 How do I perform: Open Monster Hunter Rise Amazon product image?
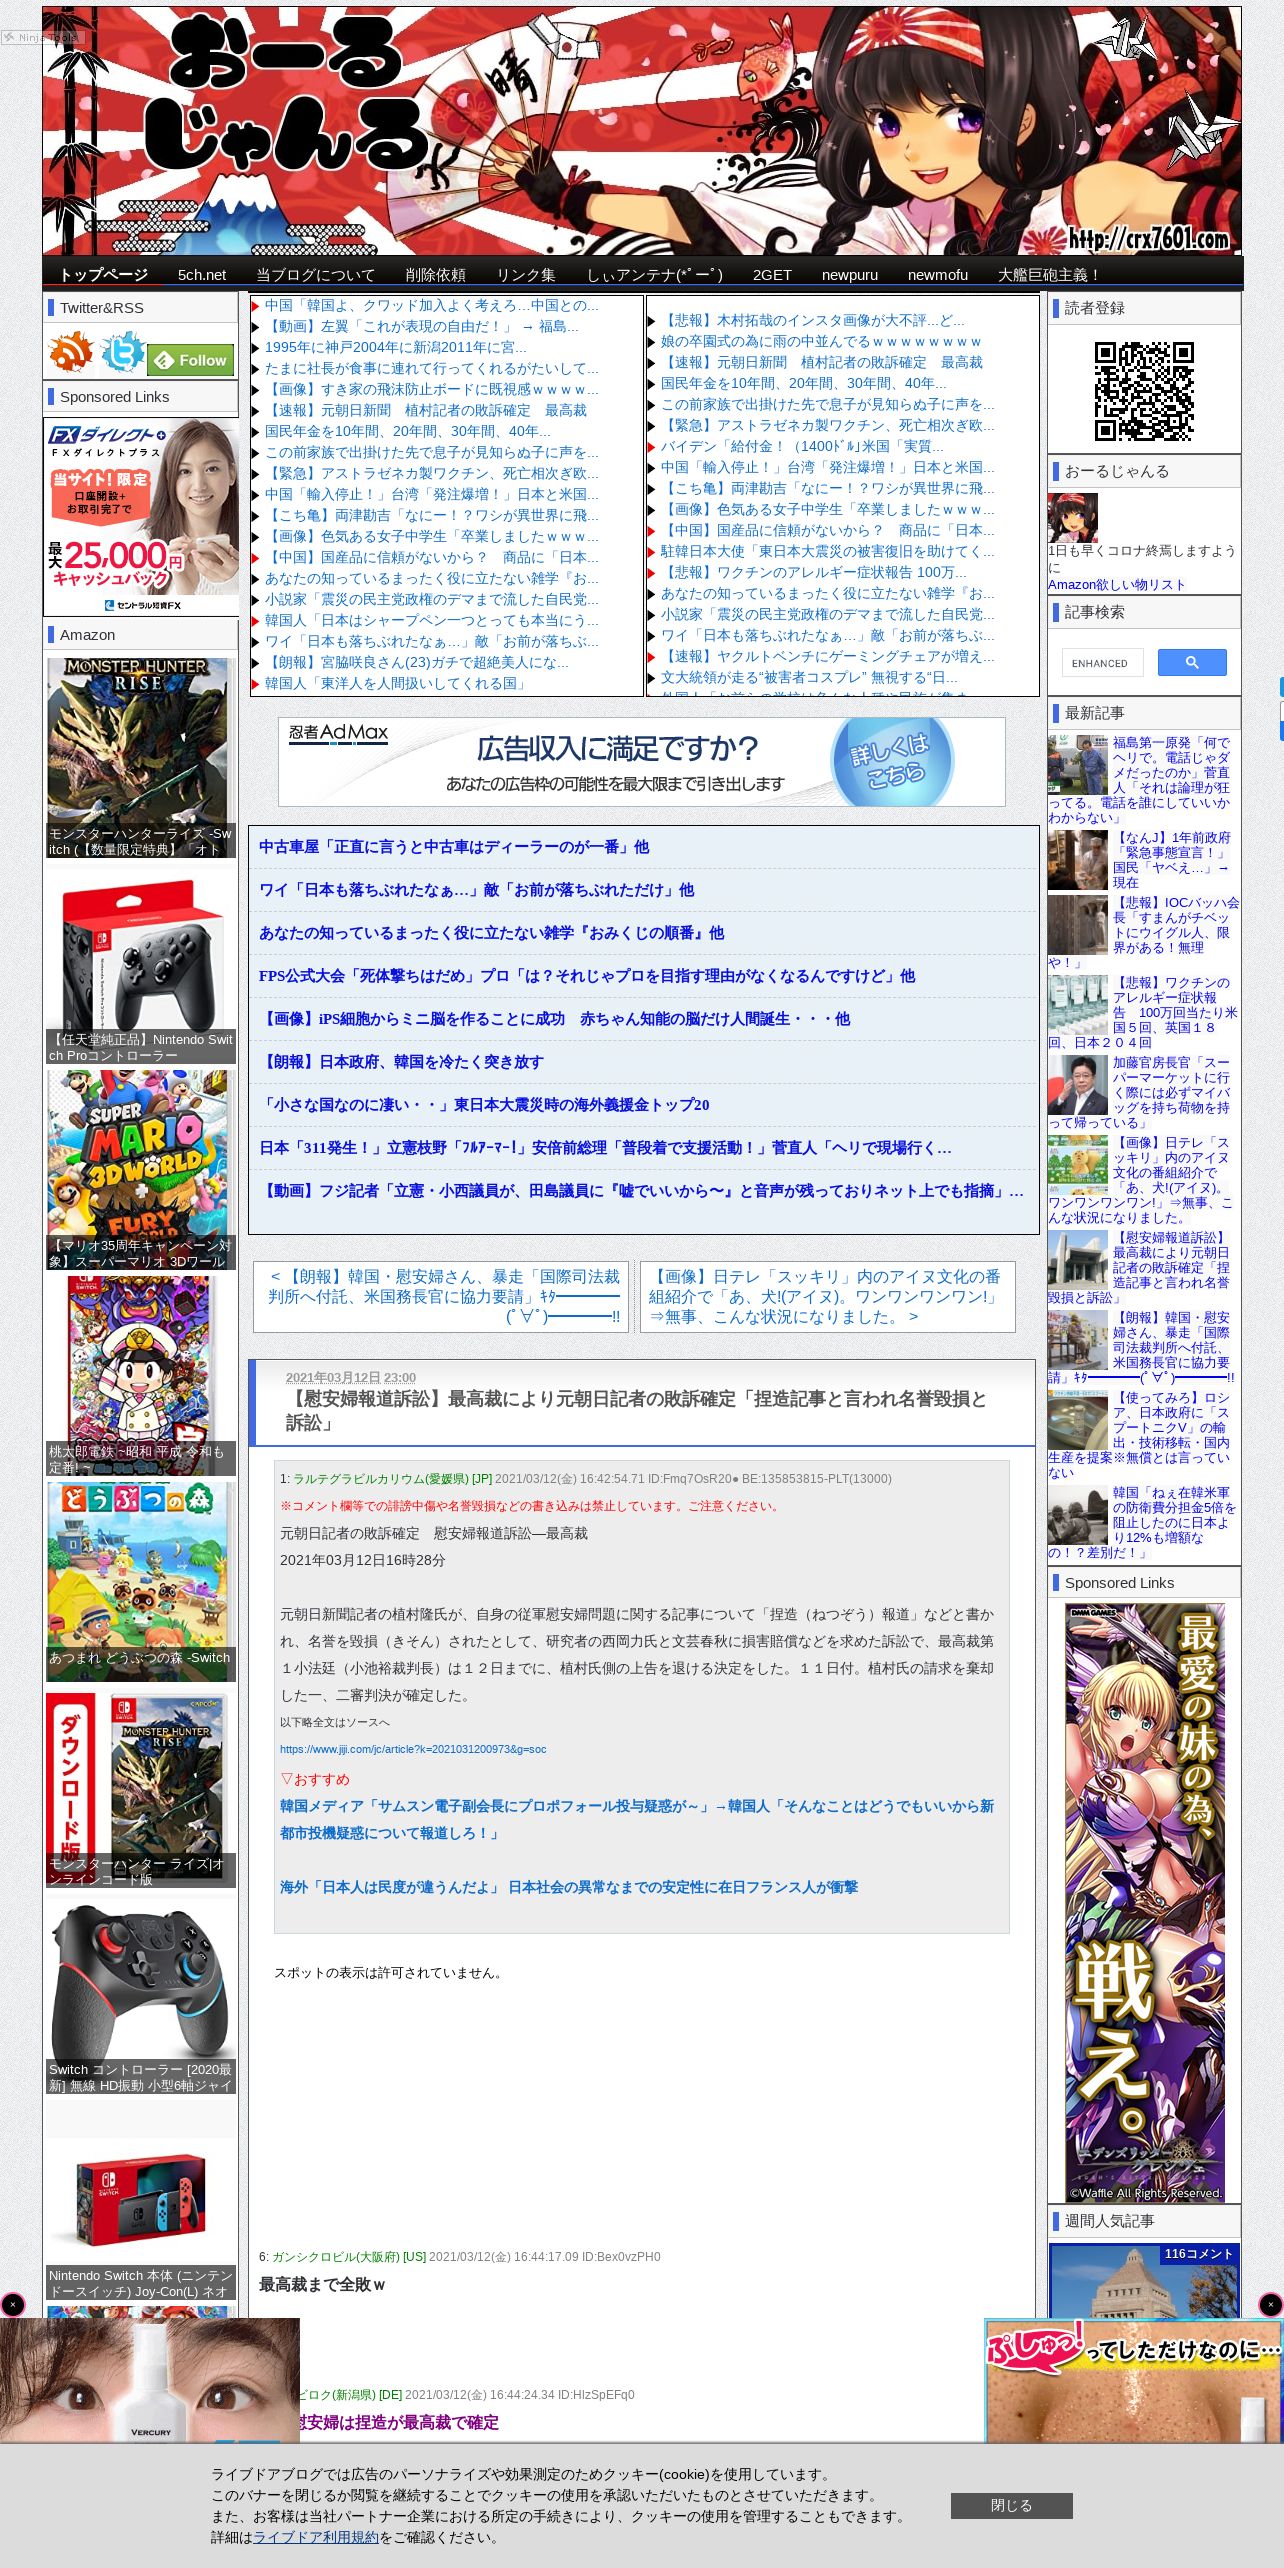[141, 756]
